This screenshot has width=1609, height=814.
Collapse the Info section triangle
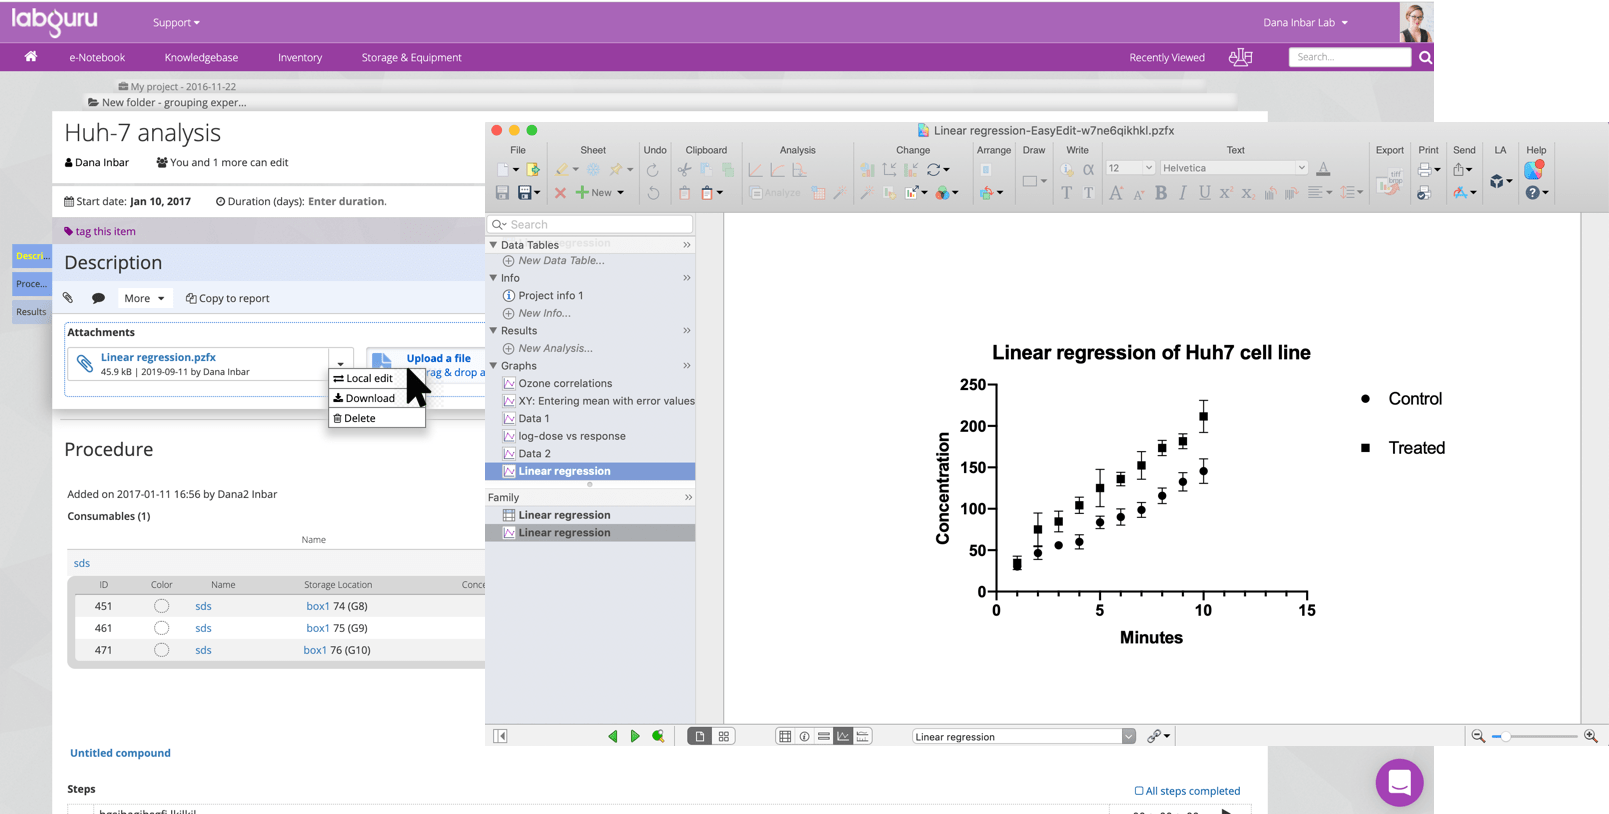pos(493,277)
